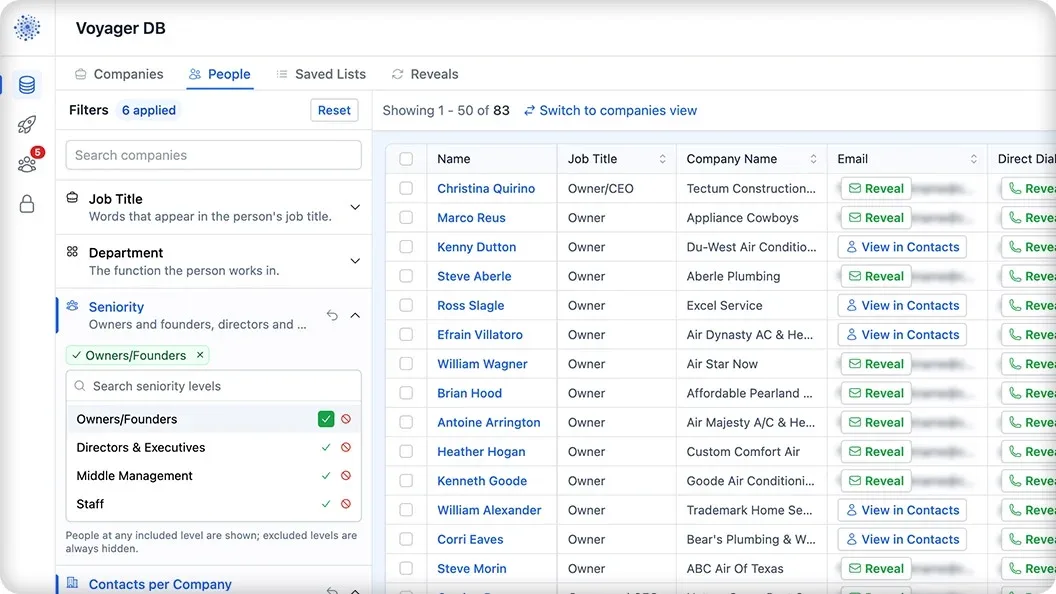Select the Kenny Dutton row checkbox
Screen dimensions: 1056x594
point(406,247)
